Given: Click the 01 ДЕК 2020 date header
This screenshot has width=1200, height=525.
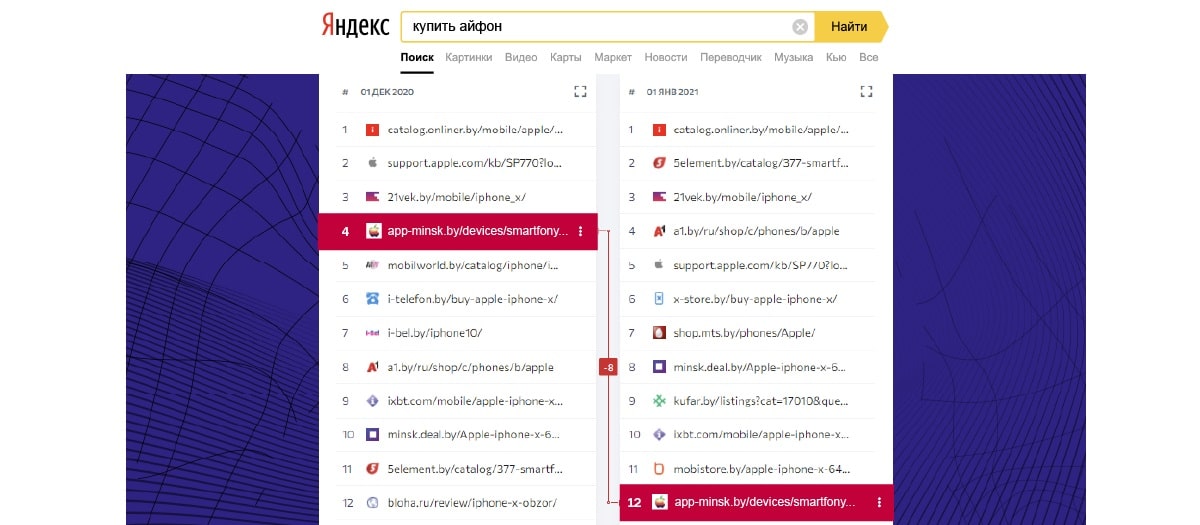Looking at the screenshot, I should [x=387, y=92].
